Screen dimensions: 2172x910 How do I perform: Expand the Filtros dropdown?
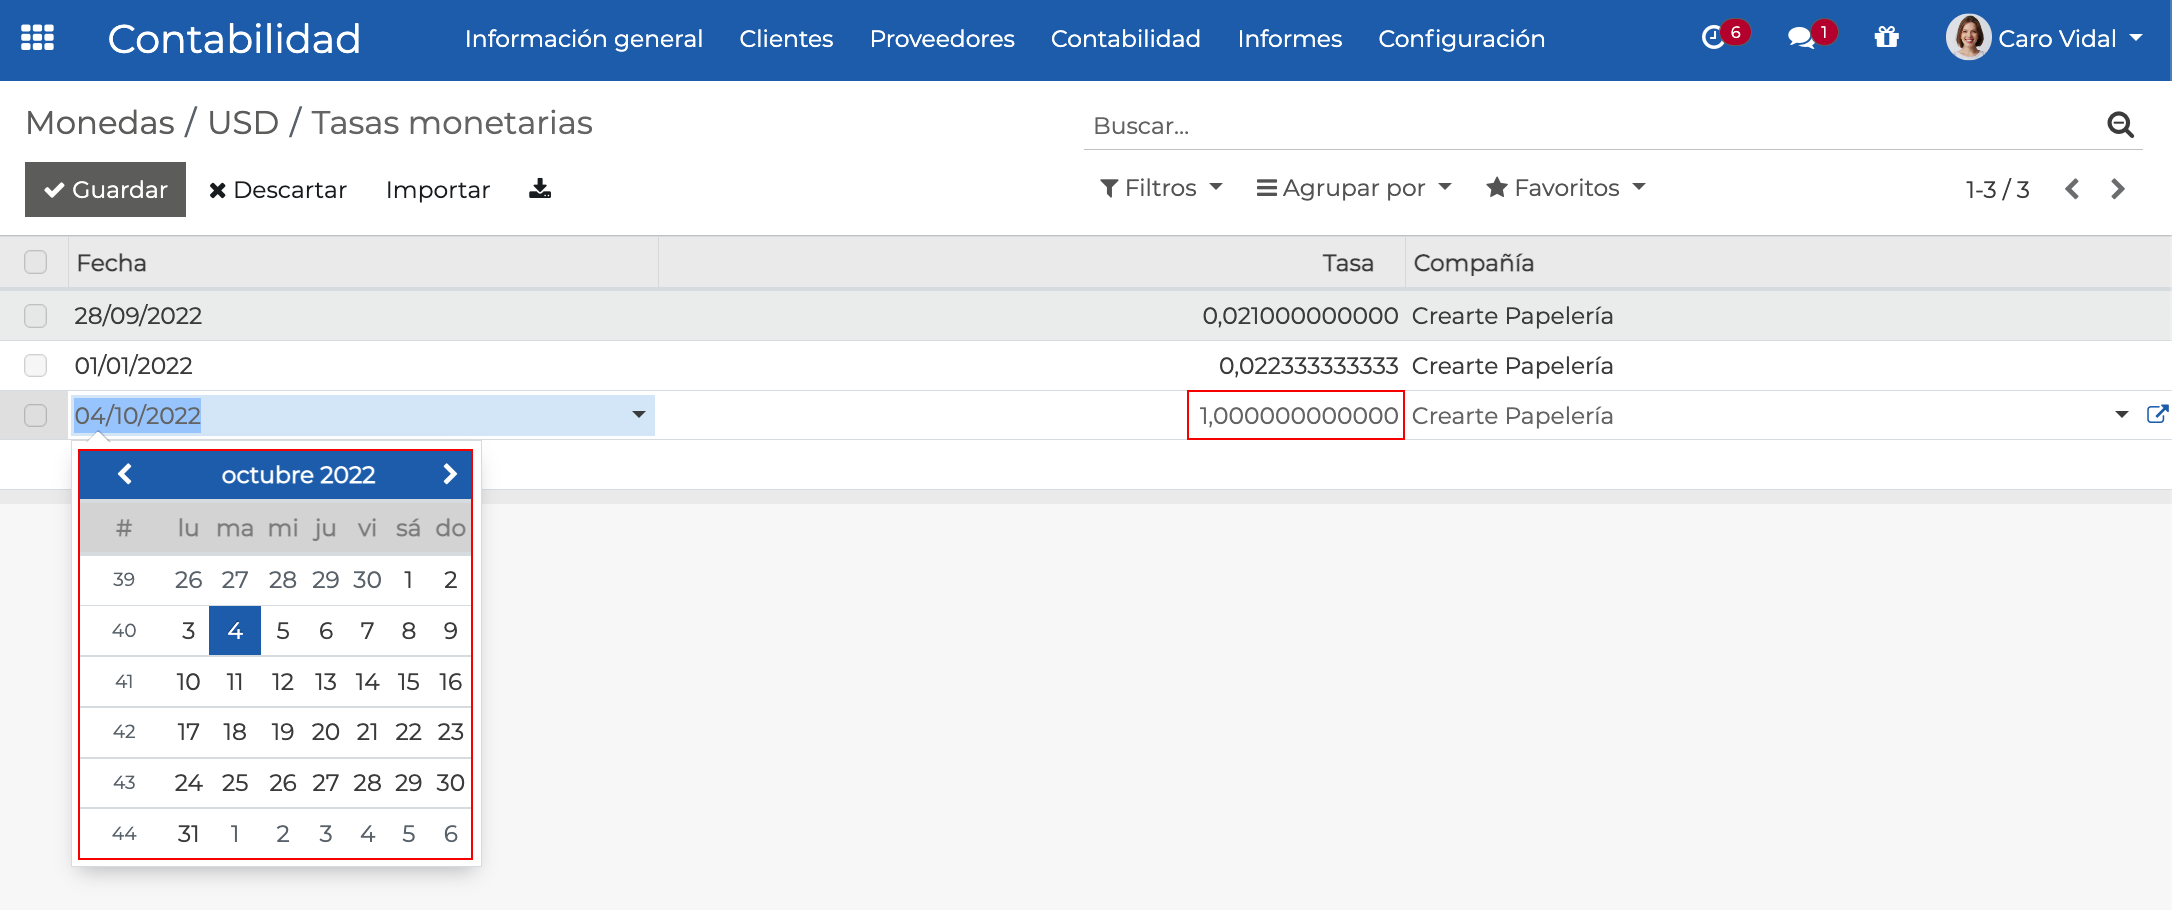[x=1161, y=188]
